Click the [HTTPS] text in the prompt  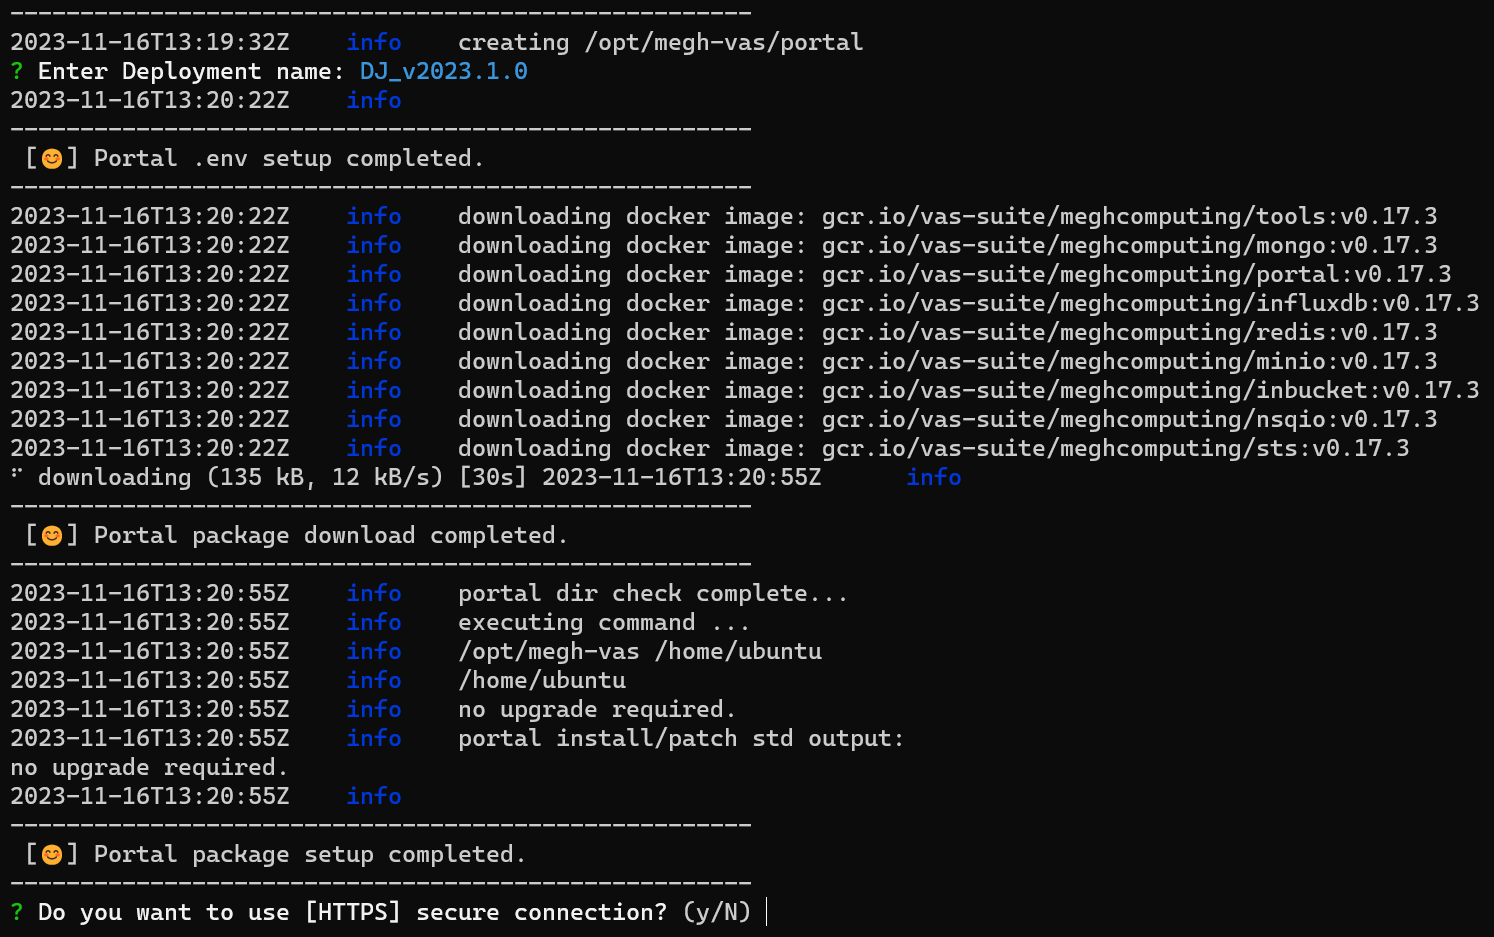[352, 913]
